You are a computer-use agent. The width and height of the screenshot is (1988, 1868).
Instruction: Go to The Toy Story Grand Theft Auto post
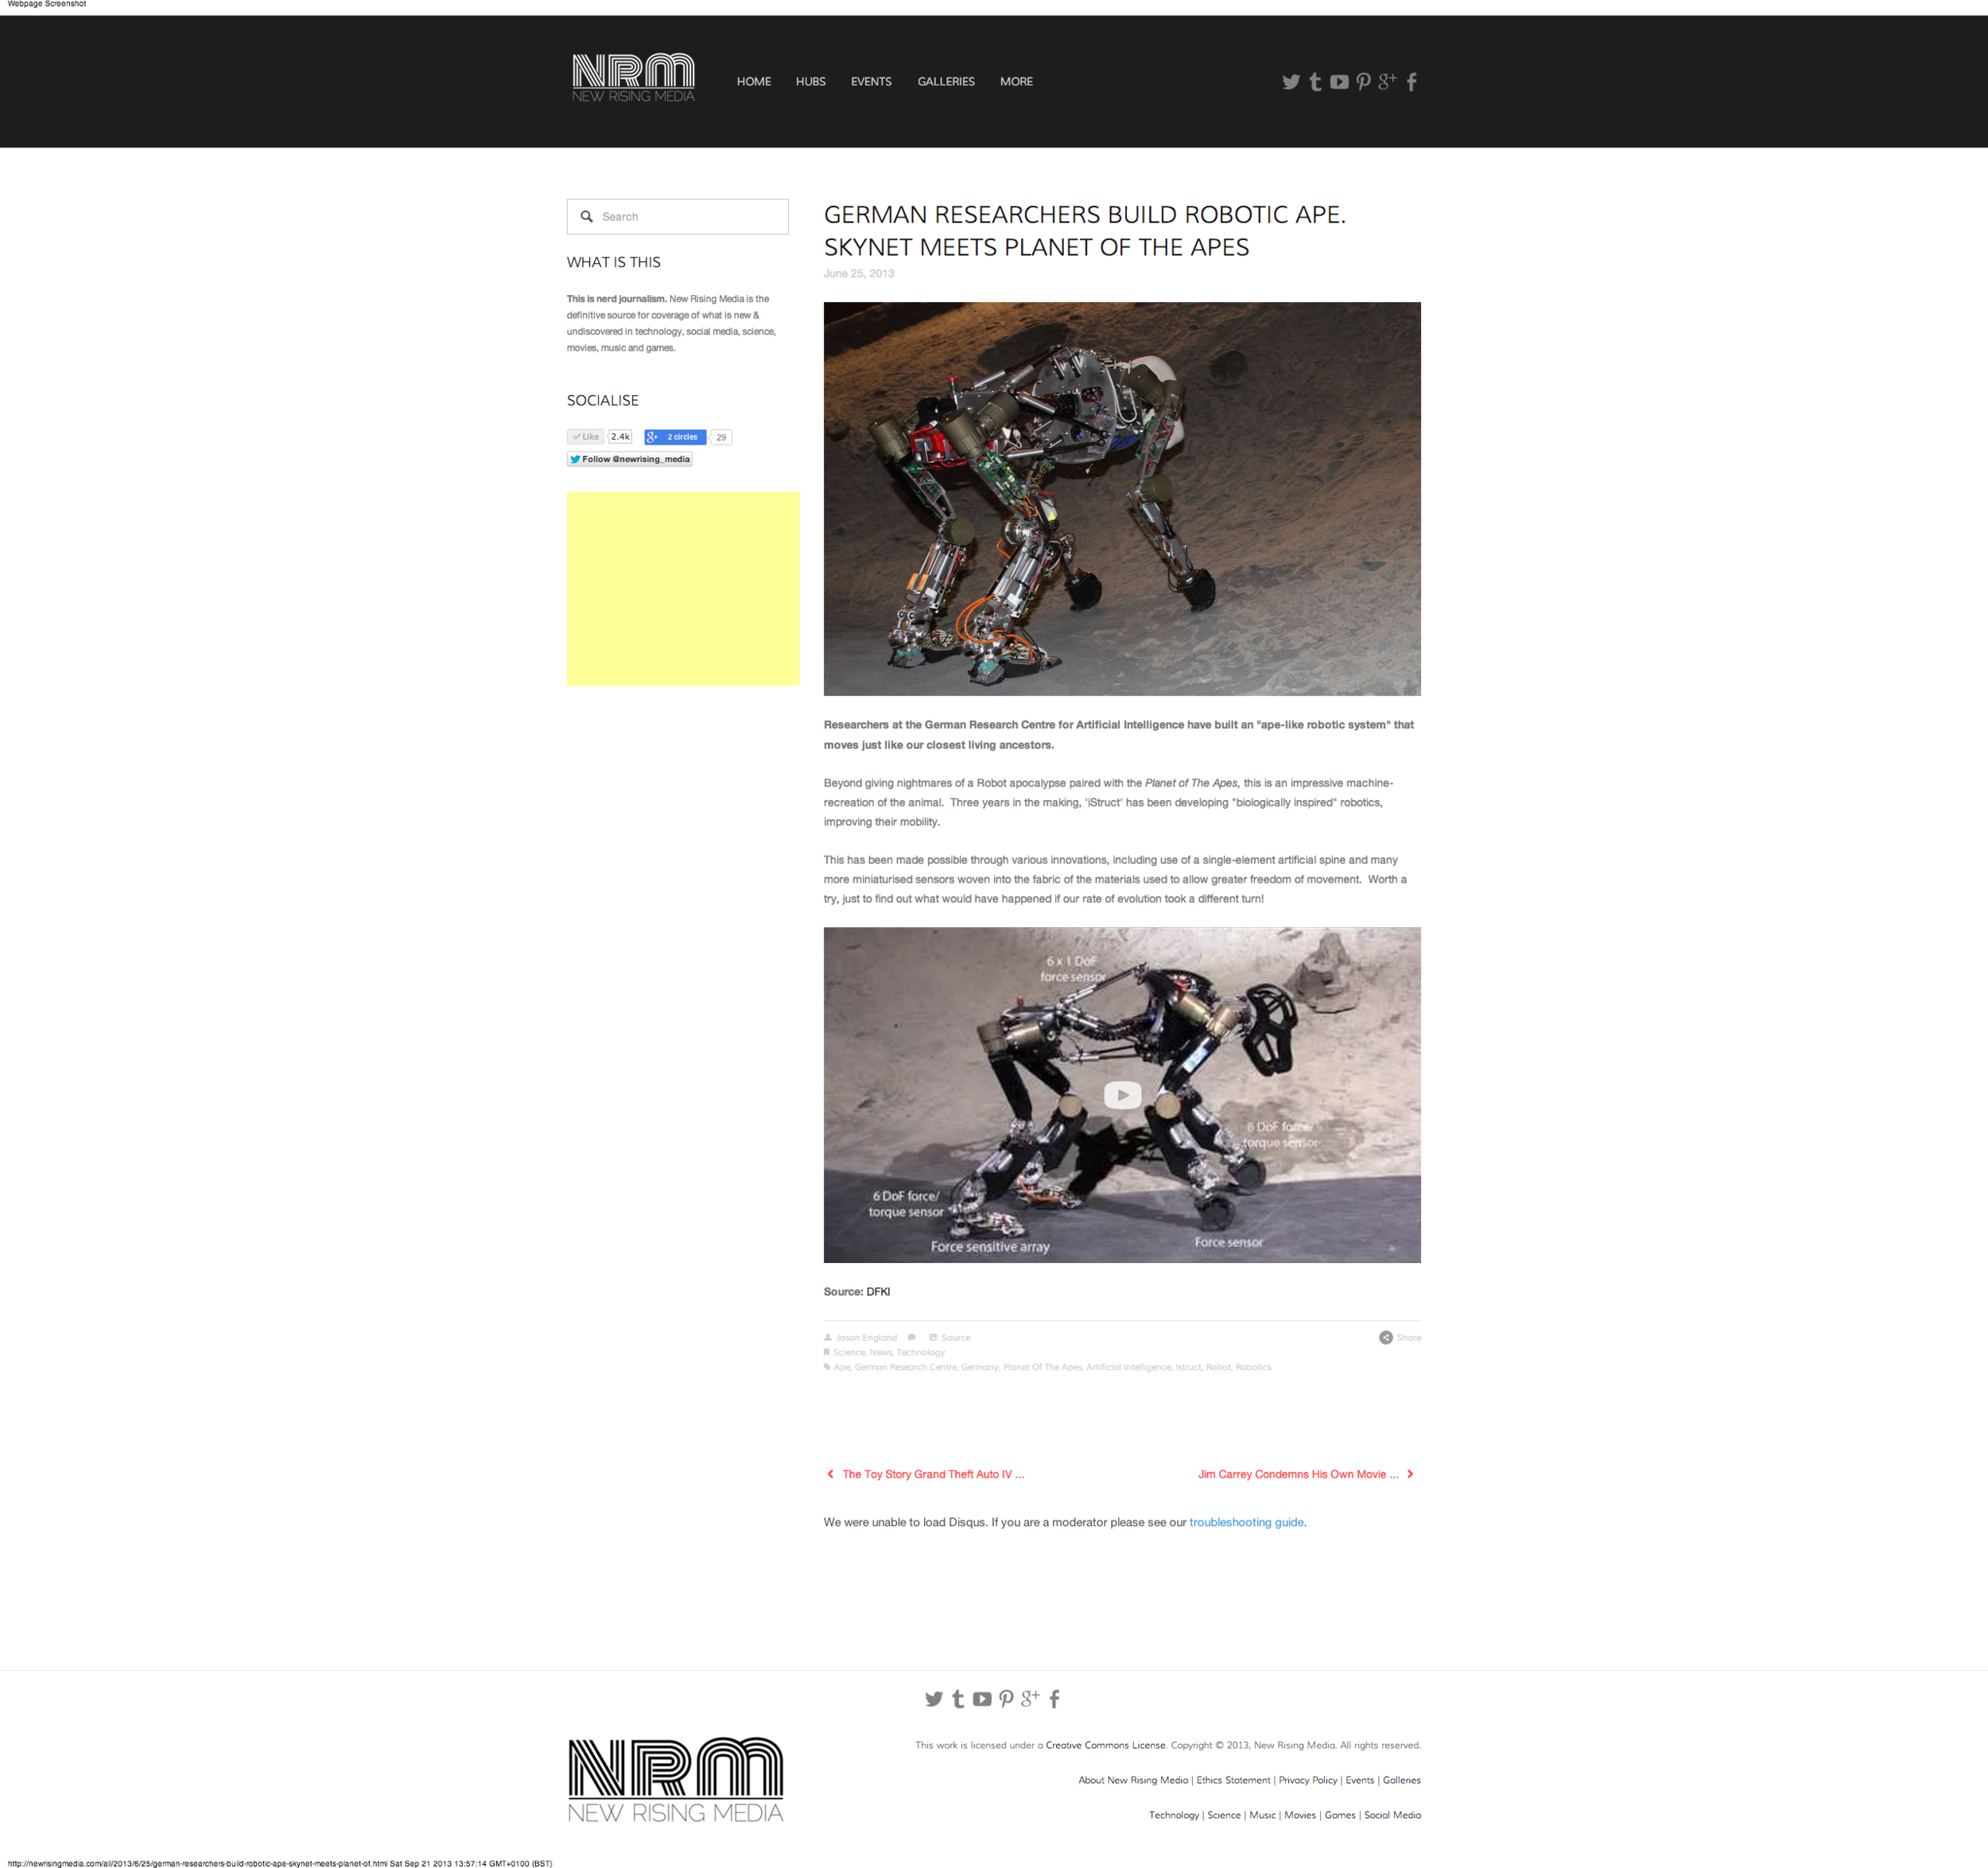tap(933, 1474)
